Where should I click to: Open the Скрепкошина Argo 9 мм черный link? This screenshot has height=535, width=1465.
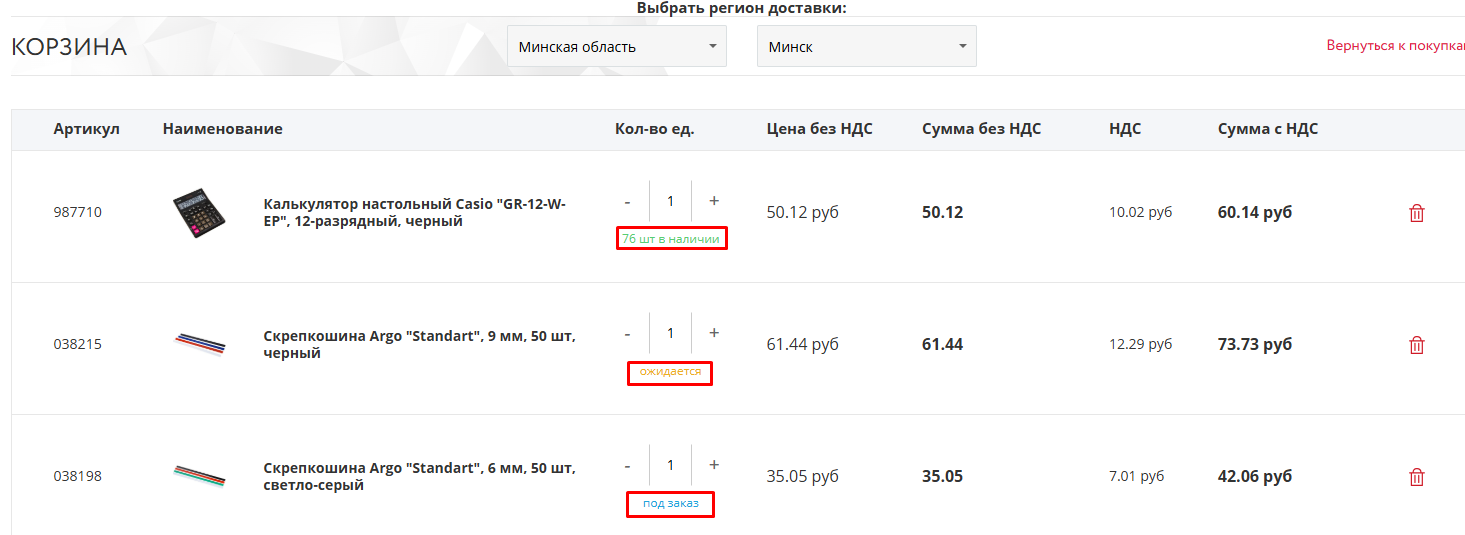(x=419, y=344)
